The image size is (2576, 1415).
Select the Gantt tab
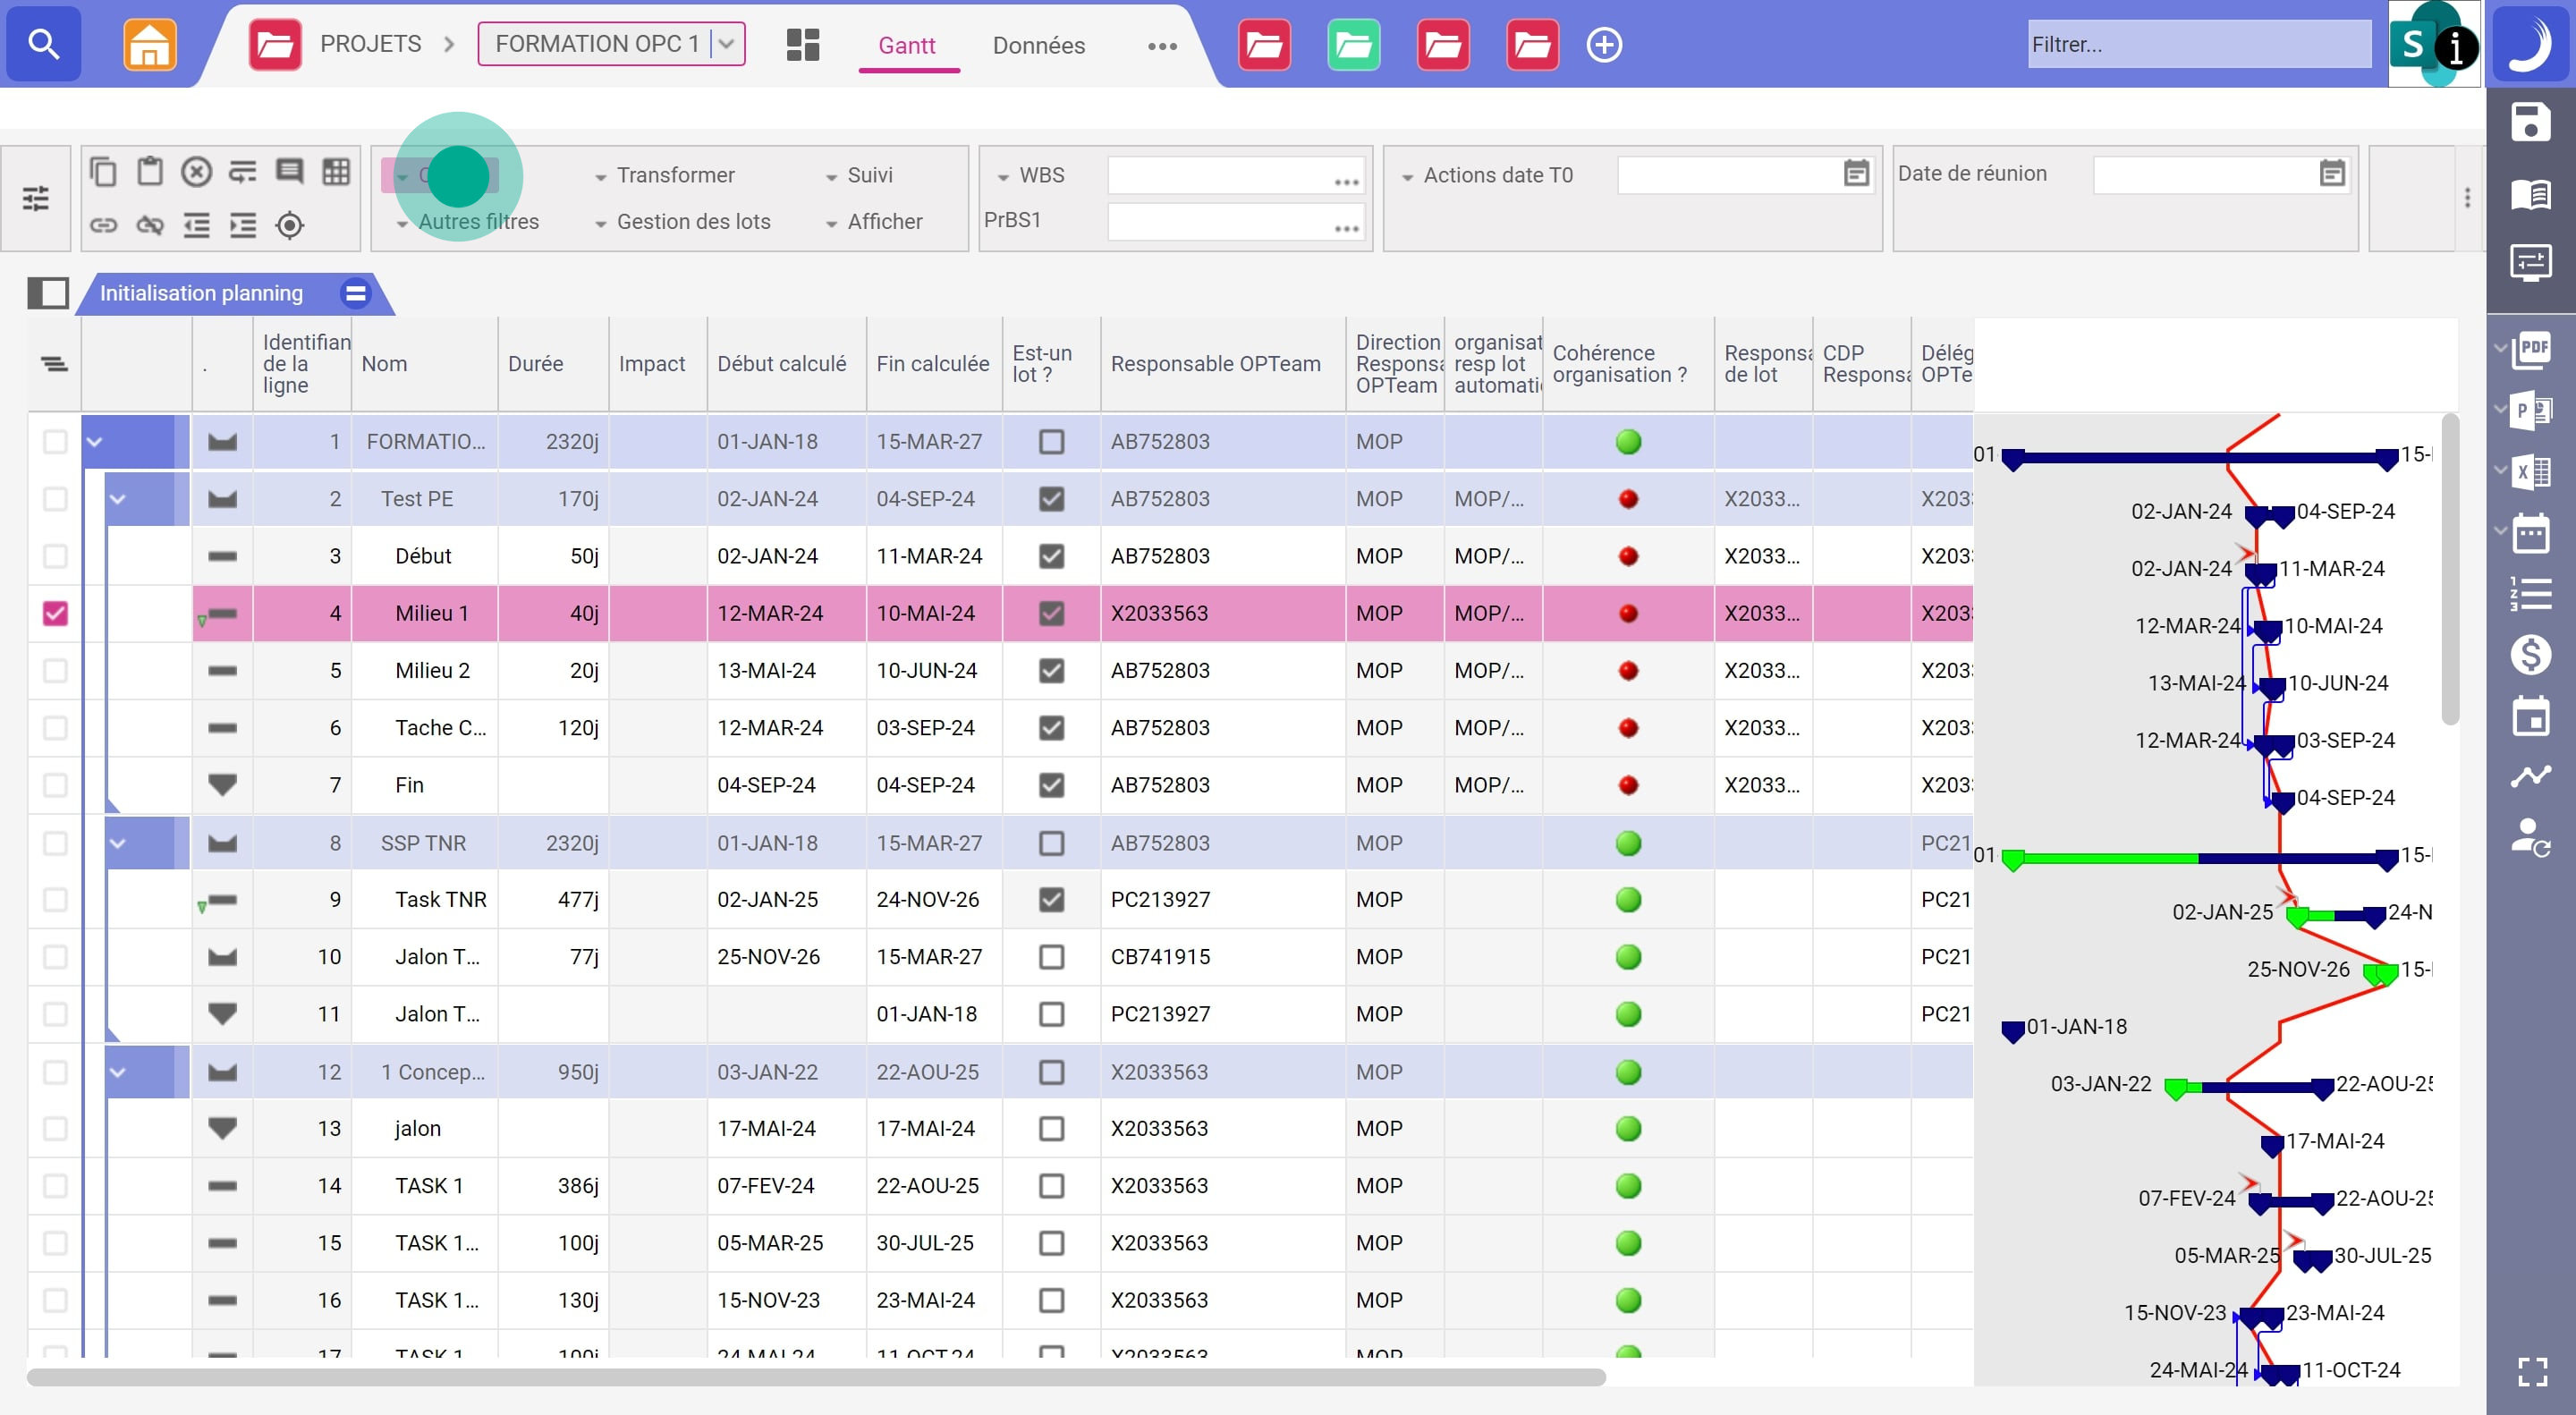tap(906, 45)
